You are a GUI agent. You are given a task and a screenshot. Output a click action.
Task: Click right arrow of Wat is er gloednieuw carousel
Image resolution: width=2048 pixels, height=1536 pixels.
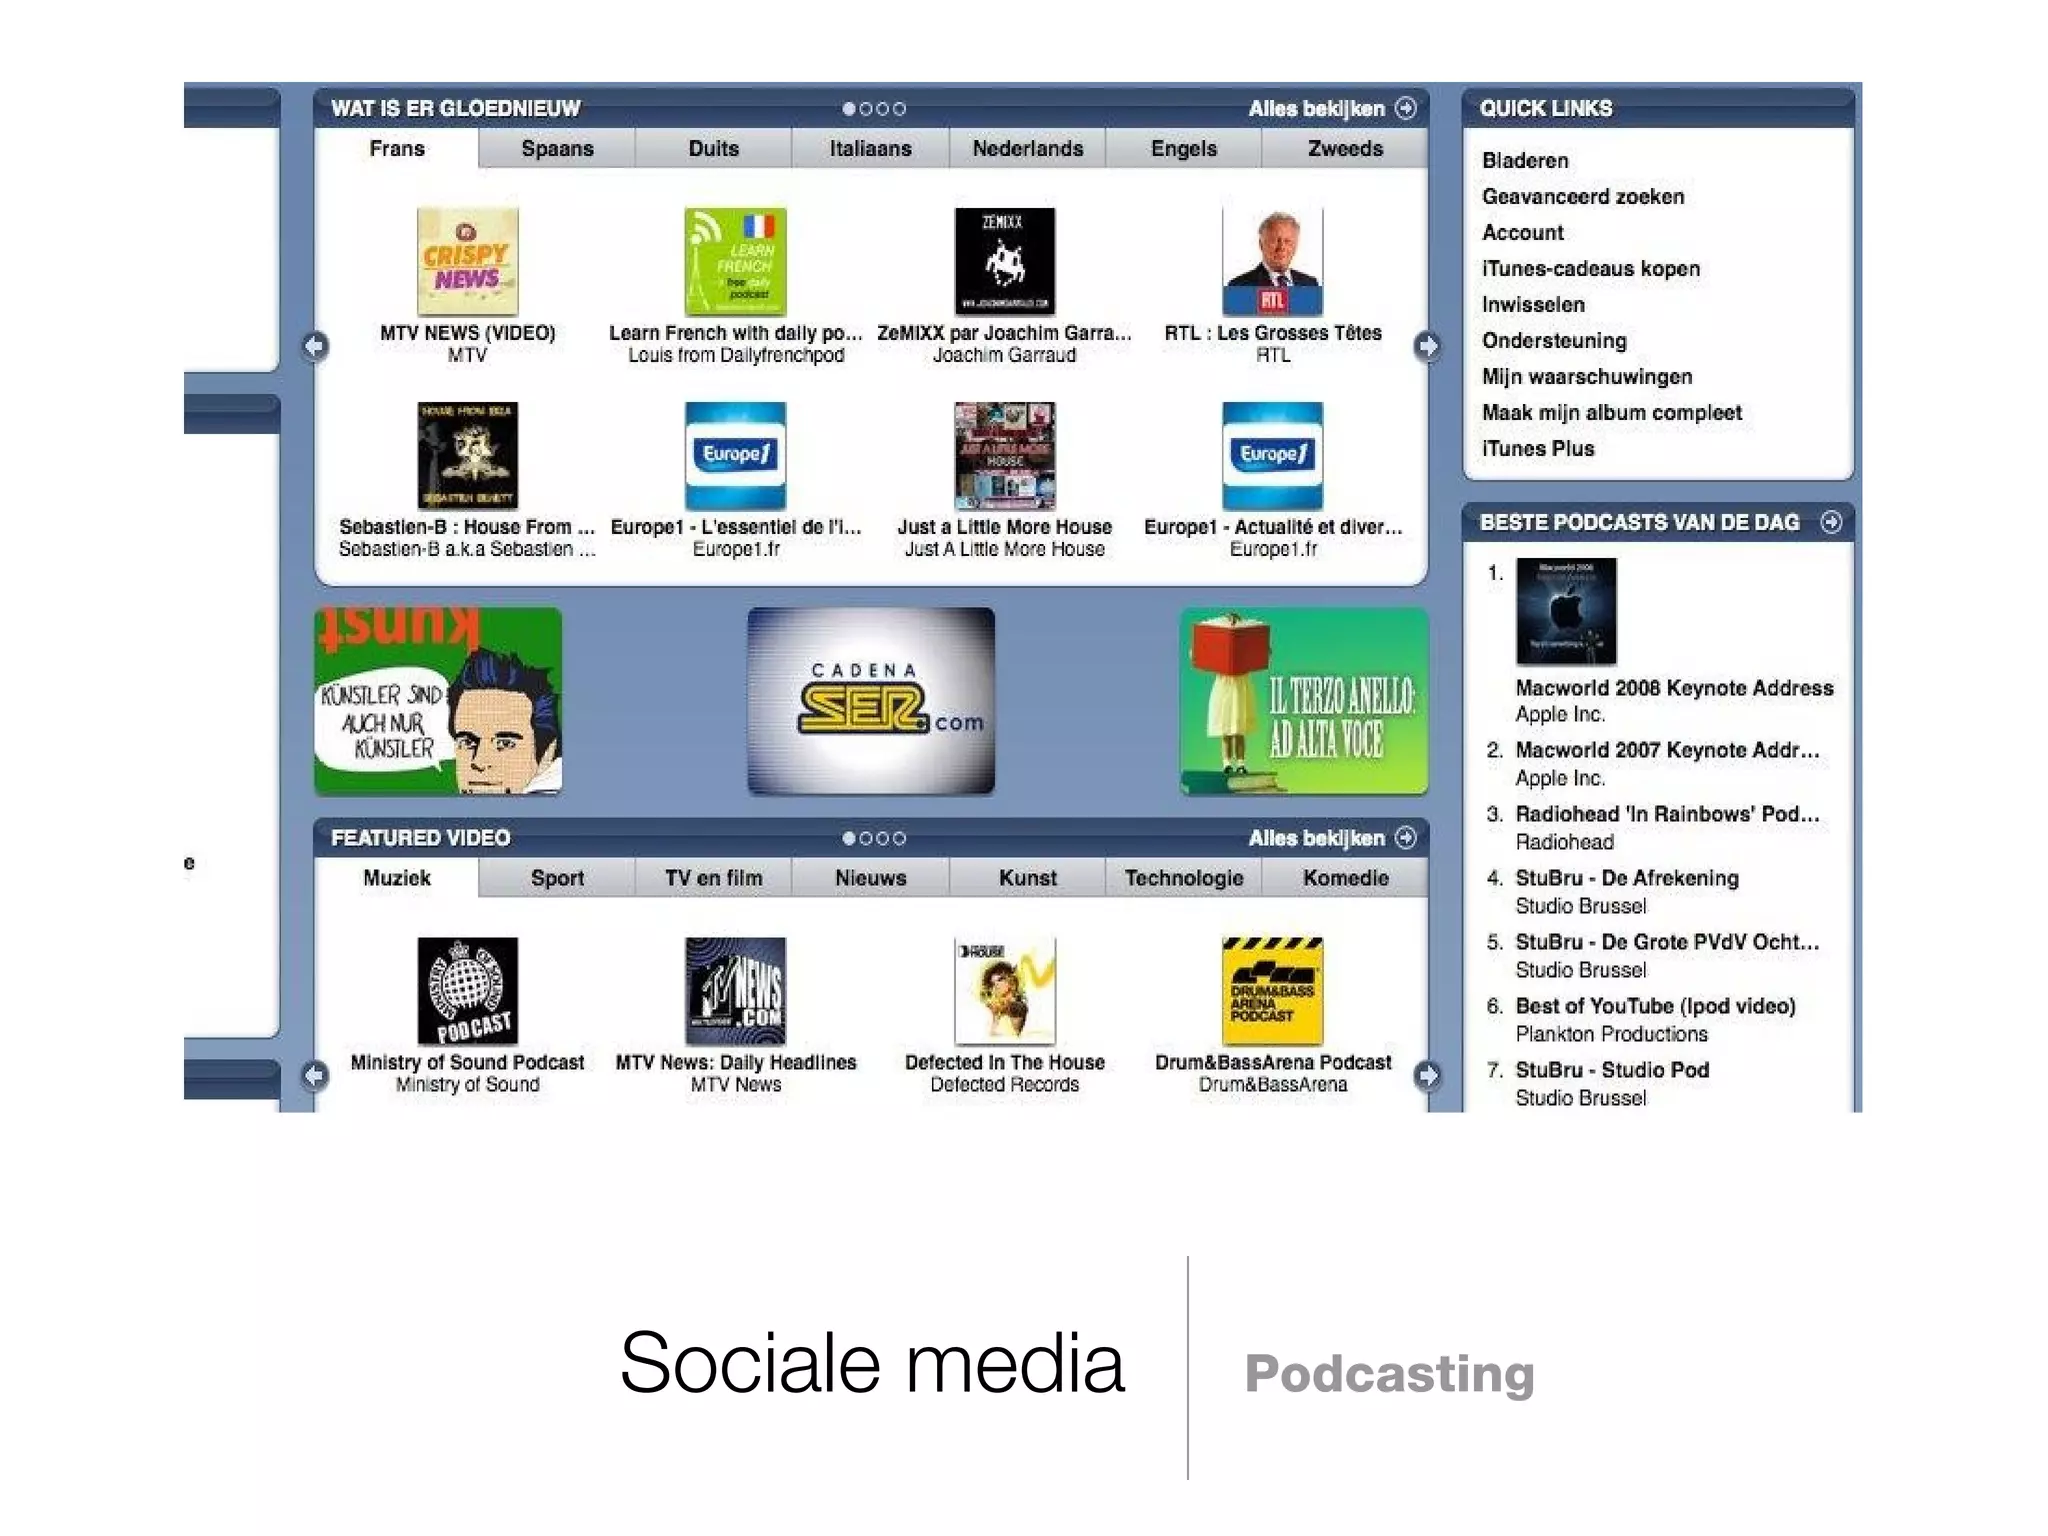point(1427,346)
